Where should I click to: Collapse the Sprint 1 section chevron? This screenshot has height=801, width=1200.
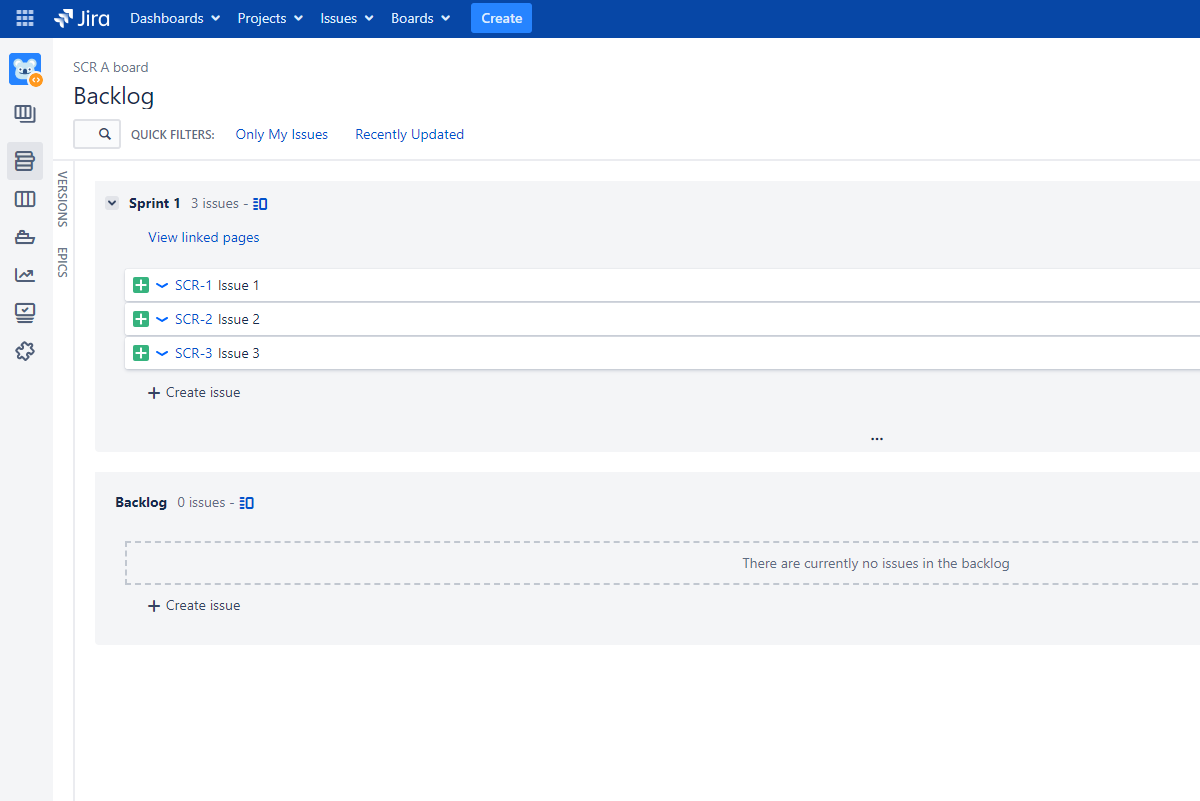point(112,203)
